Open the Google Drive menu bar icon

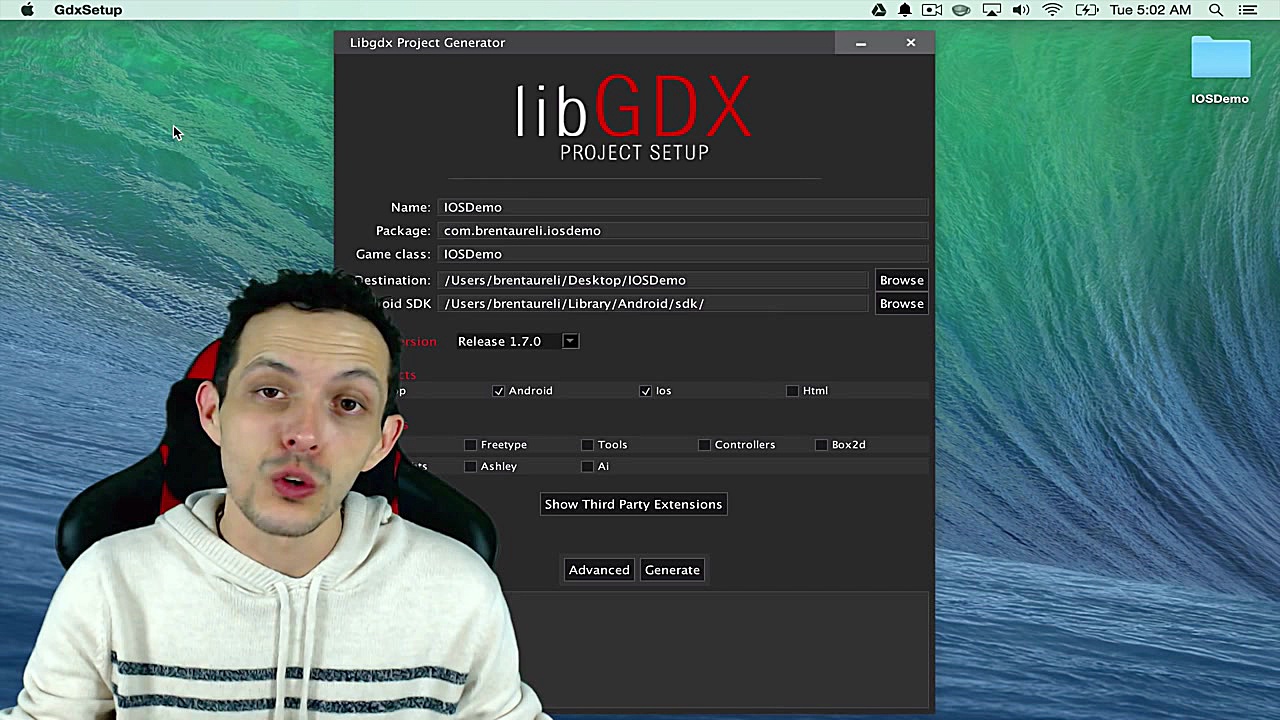[879, 10]
